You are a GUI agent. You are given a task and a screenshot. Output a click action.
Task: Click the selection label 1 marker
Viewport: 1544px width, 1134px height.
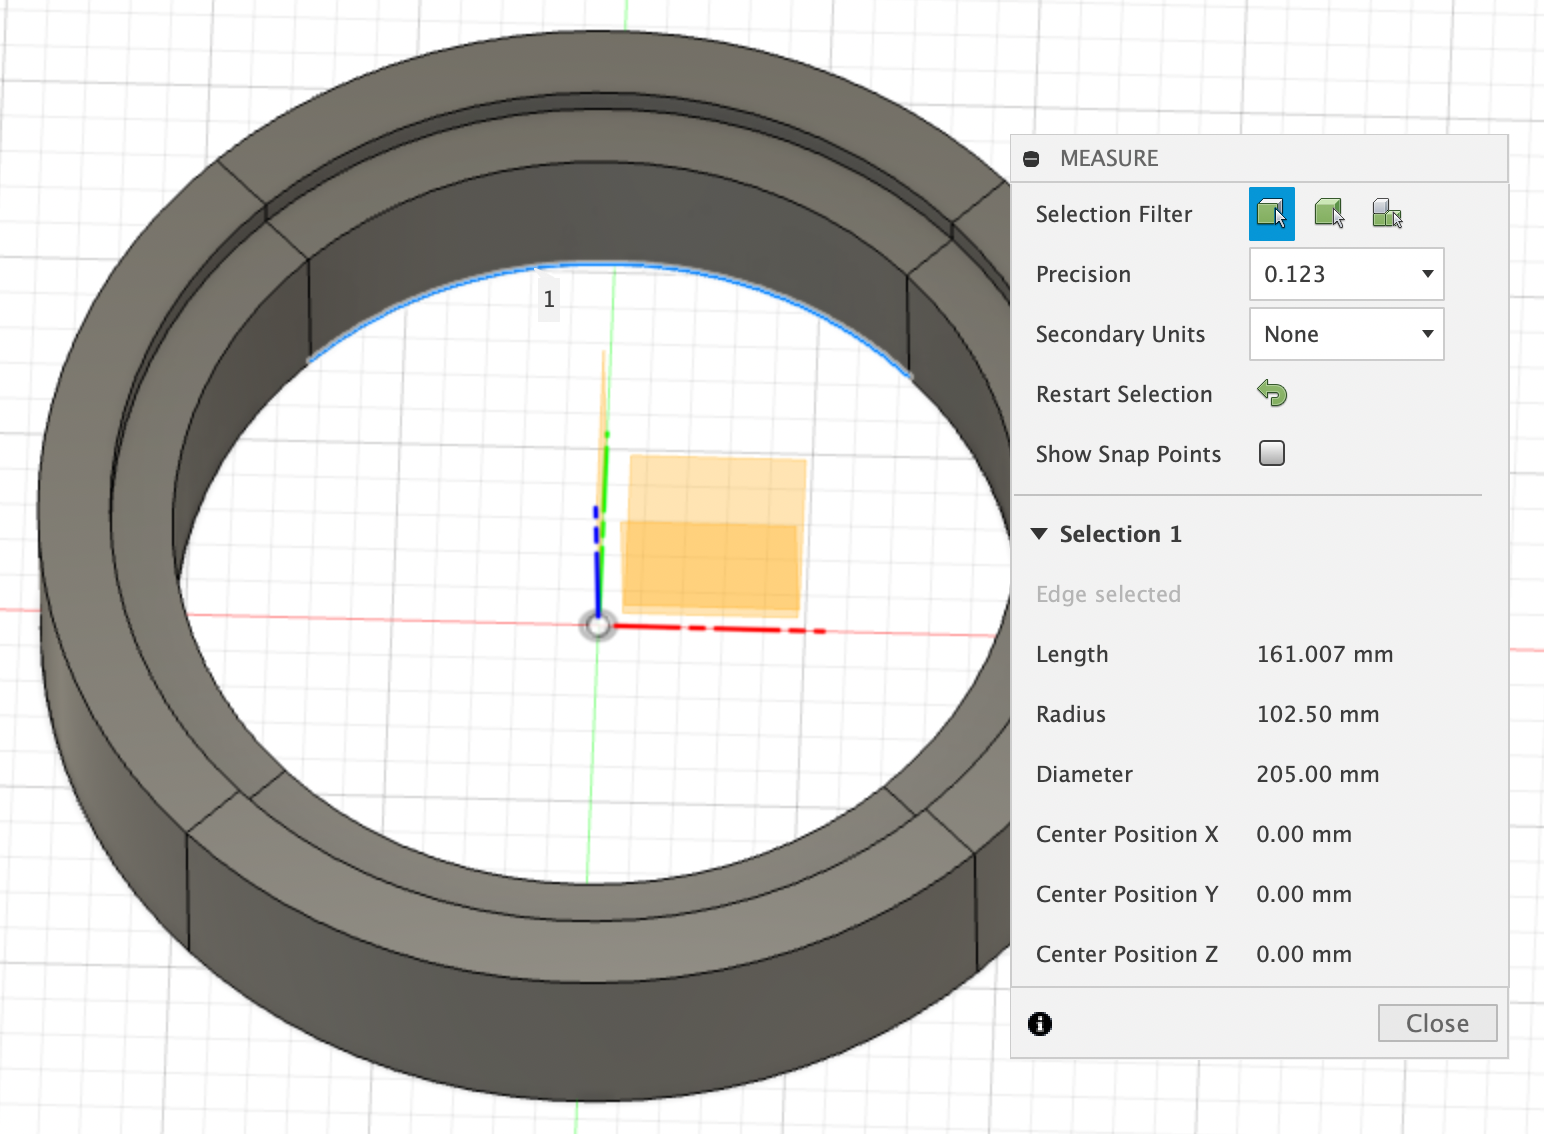pos(548,299)
